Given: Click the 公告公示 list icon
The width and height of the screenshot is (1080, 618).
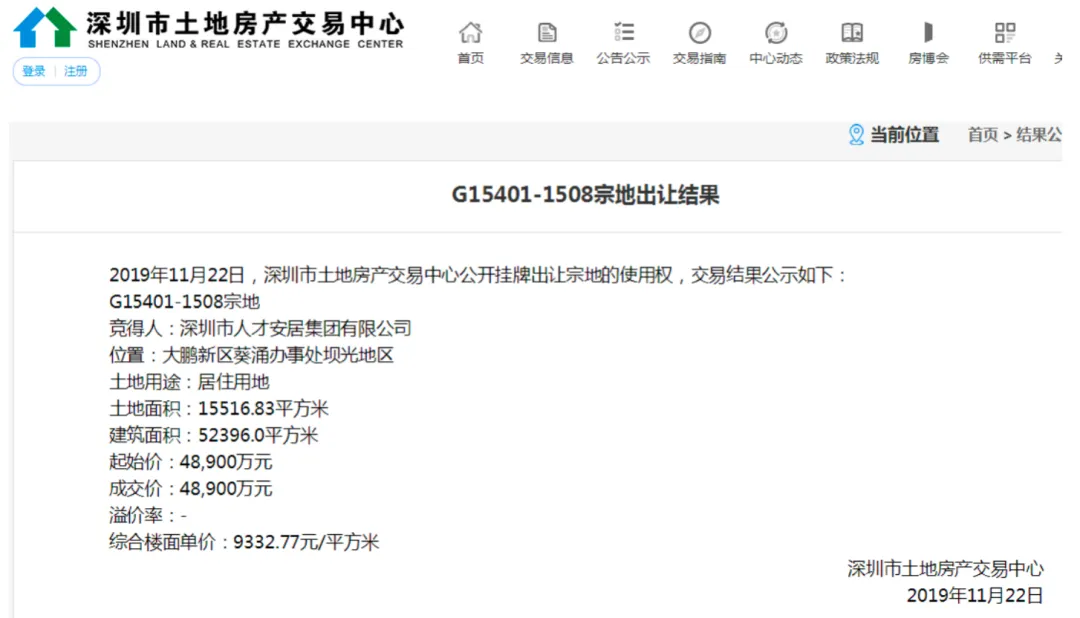Looking at the screenshot, I should coord(623,32).
